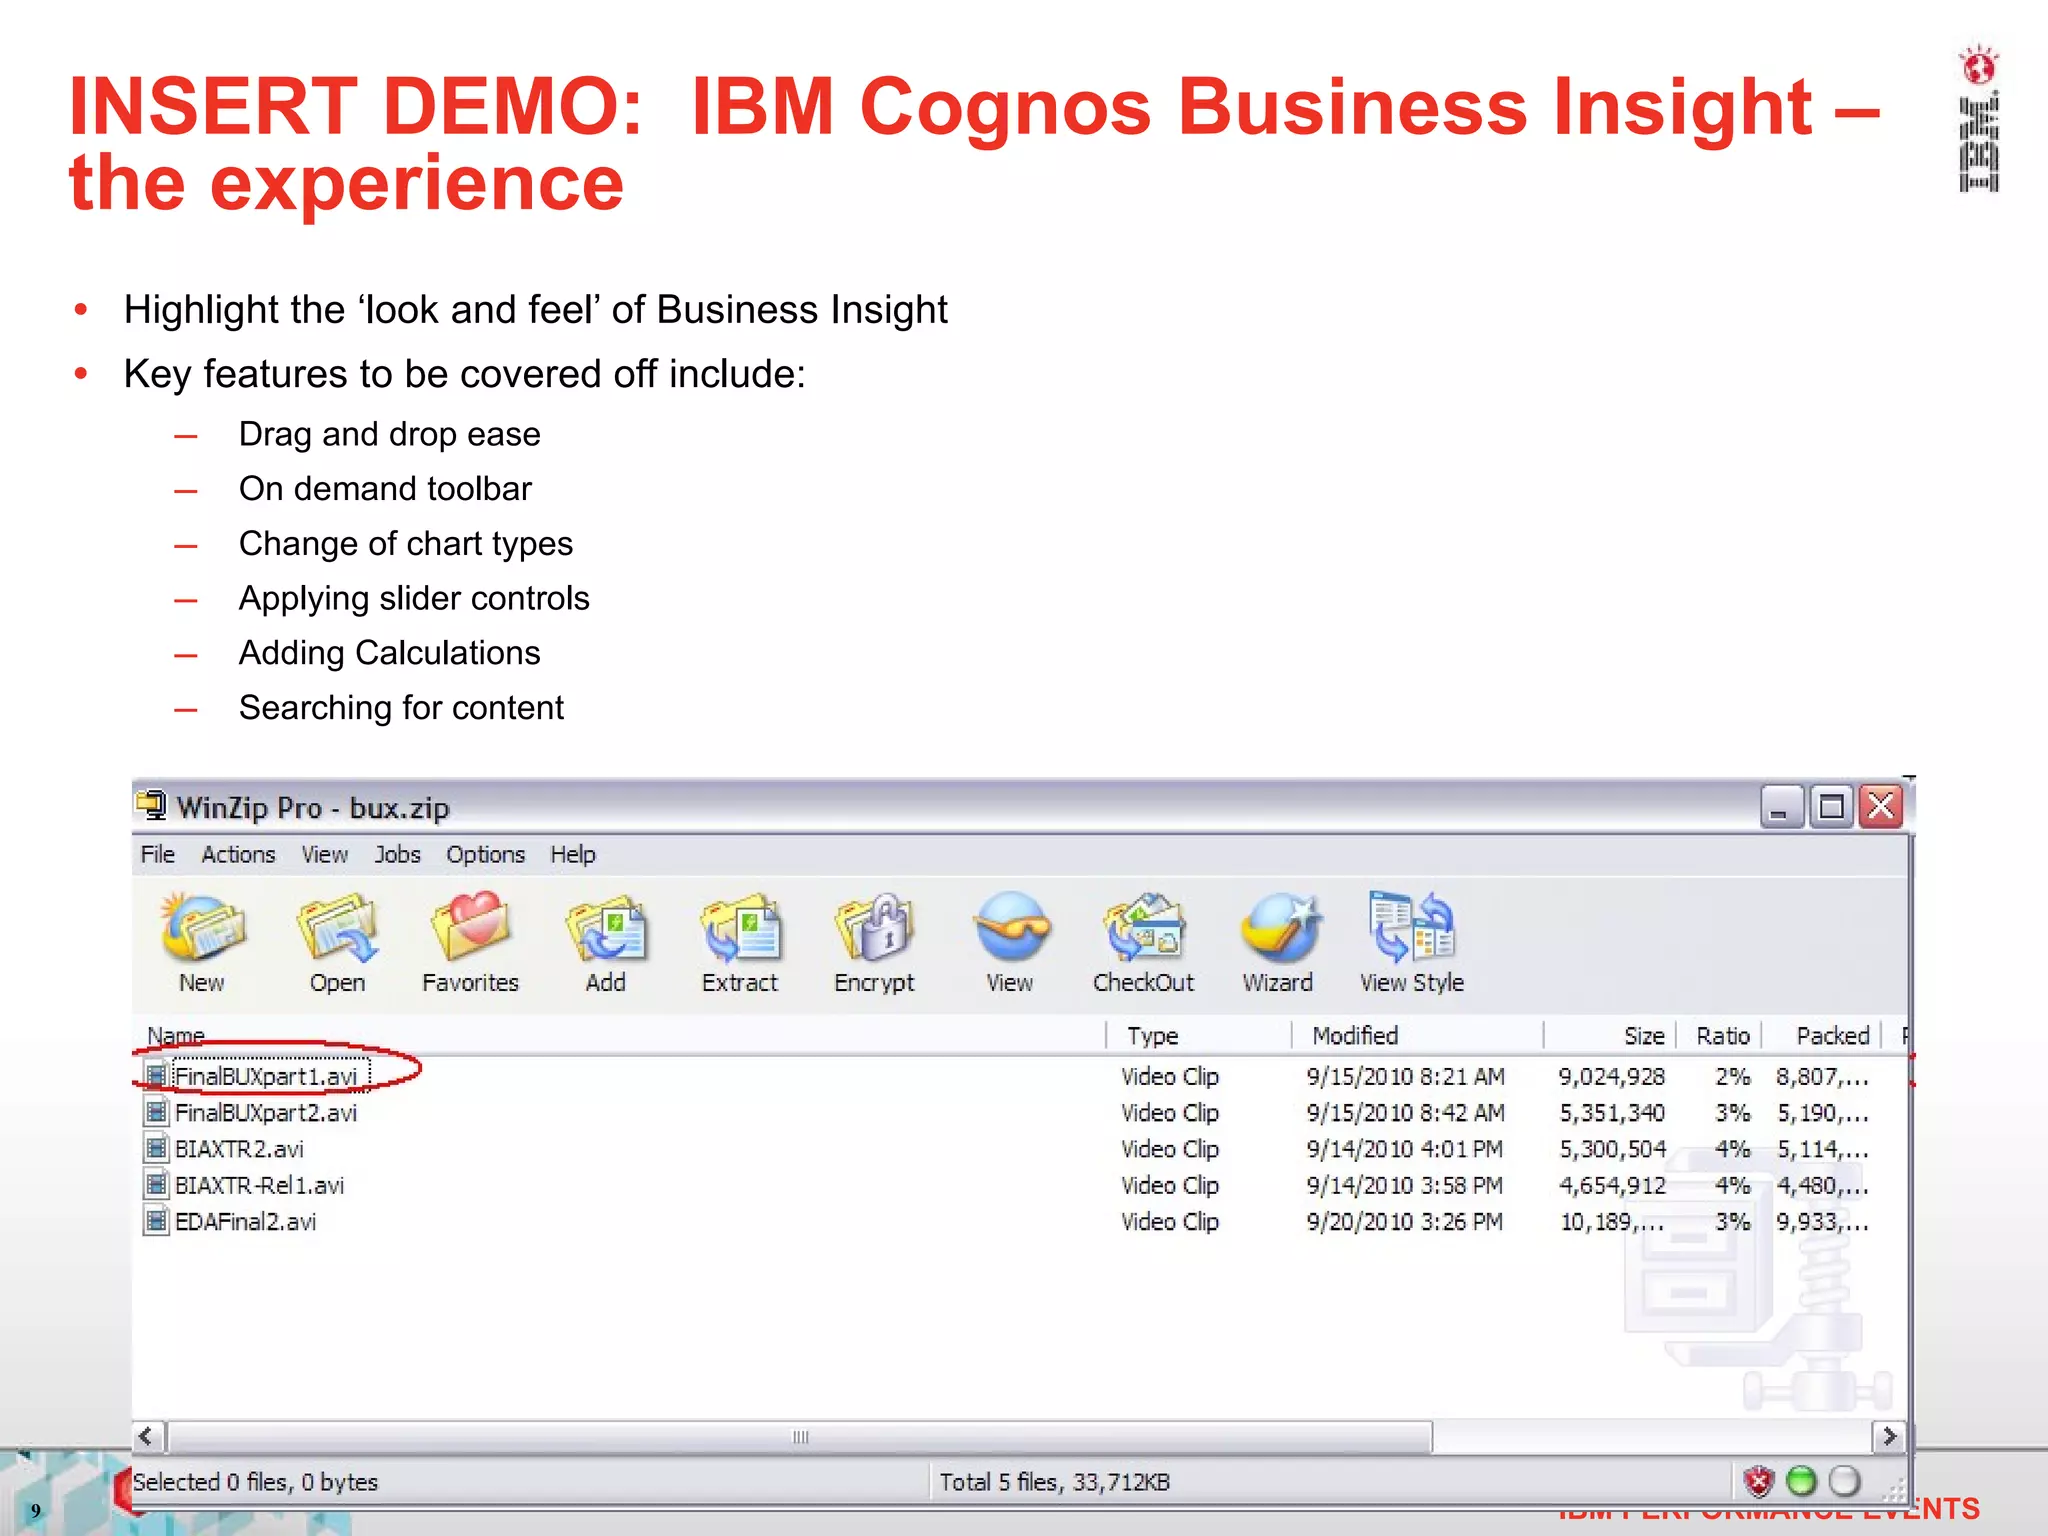
Task: Click the size value 9,024,928
Action: coord(1612,1076)
